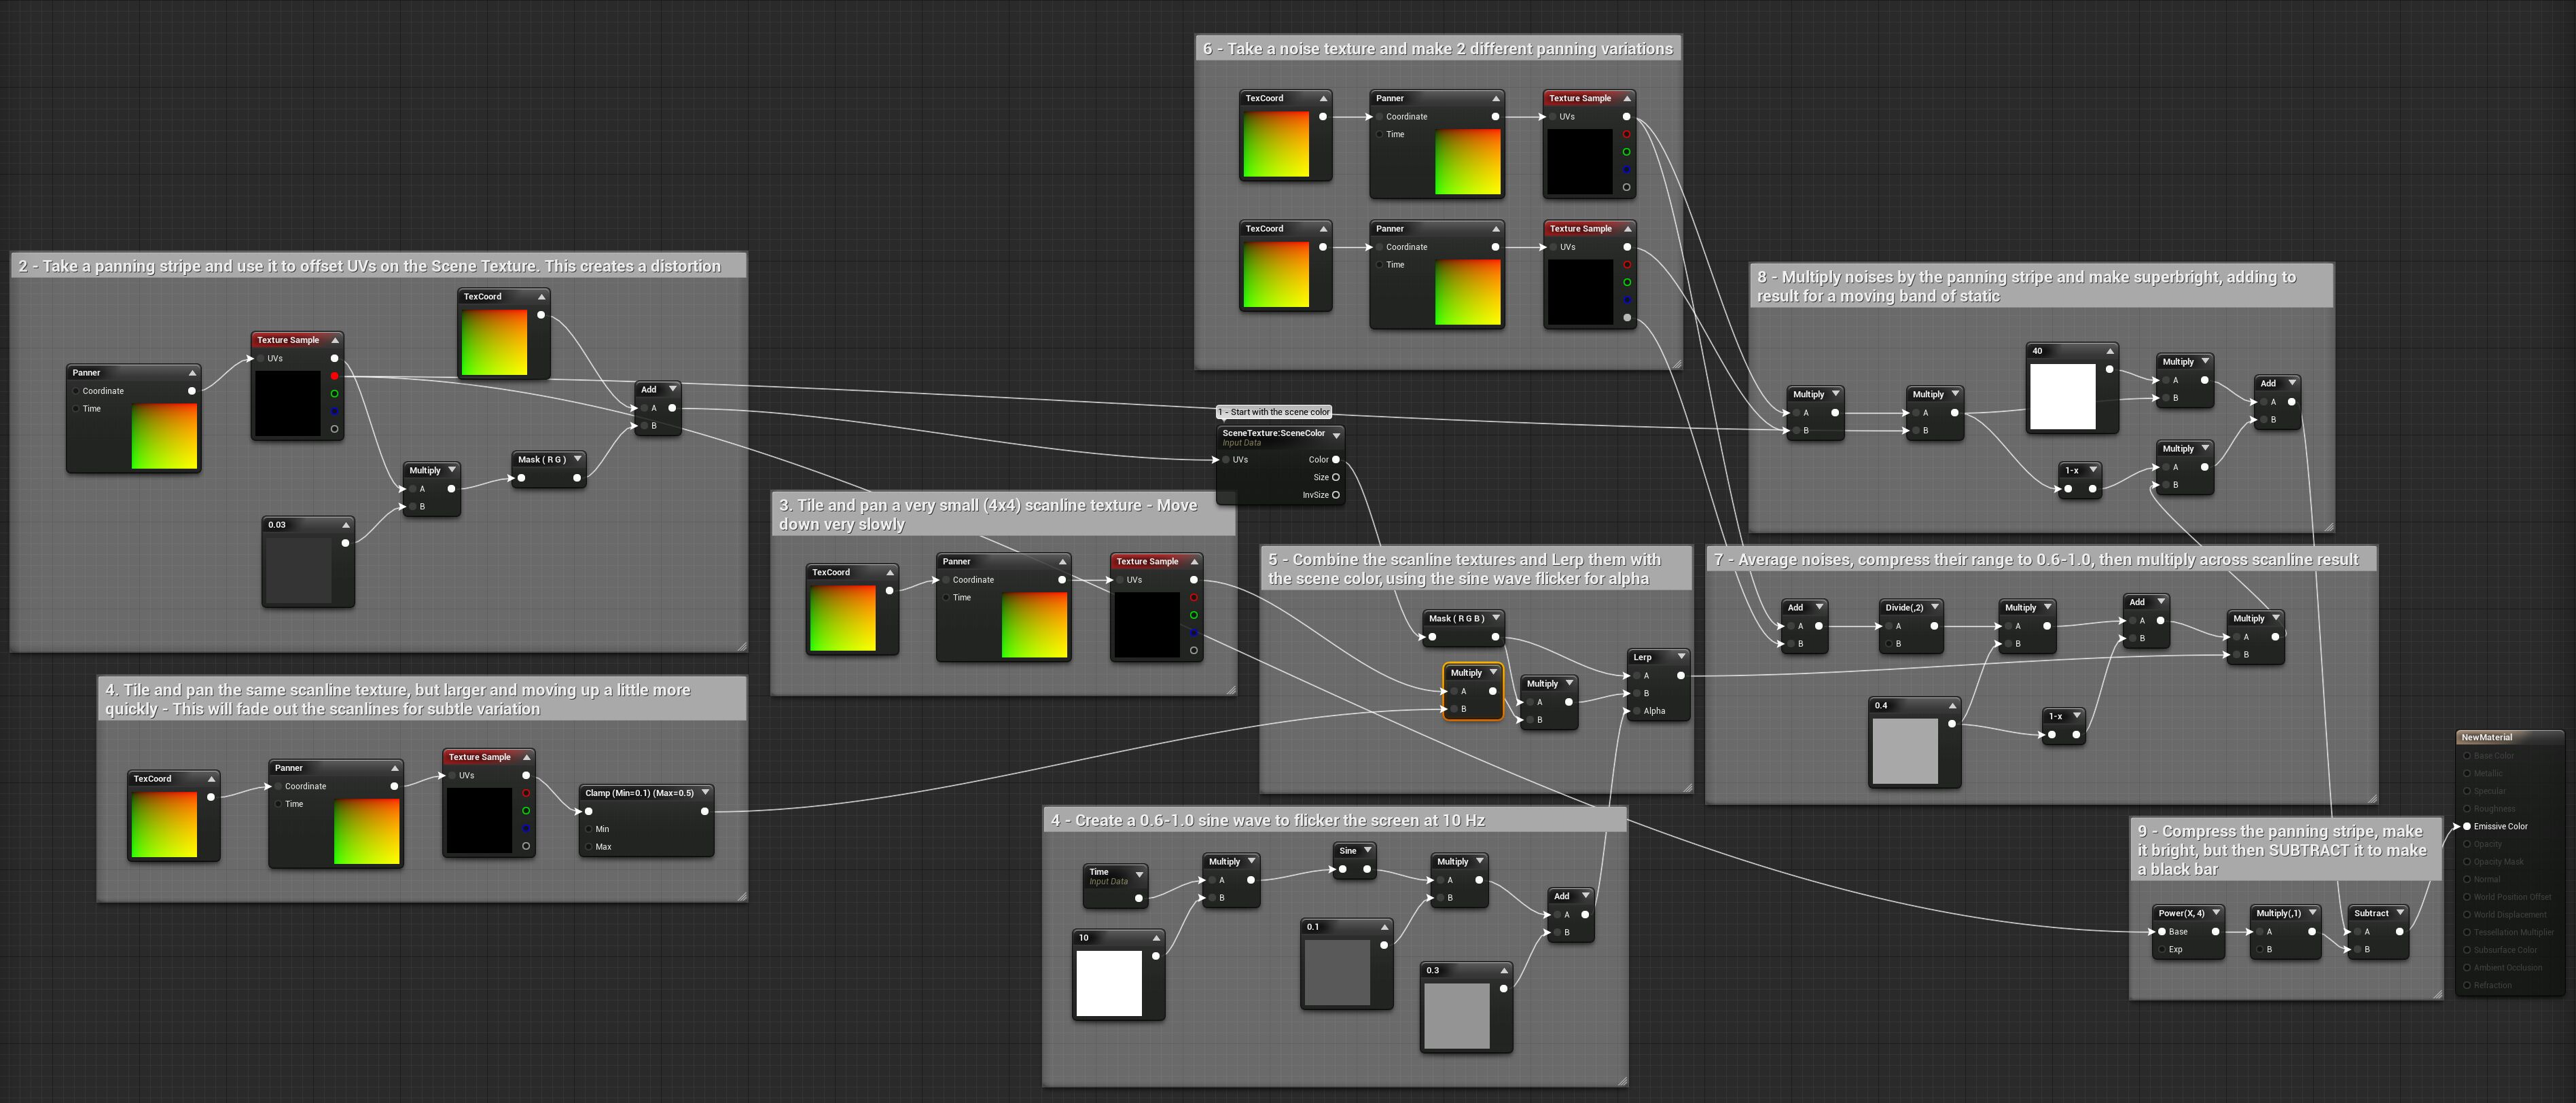Click the Base Color pin on NewMaterial
2576x1103 pixels.
point(2467,756)
